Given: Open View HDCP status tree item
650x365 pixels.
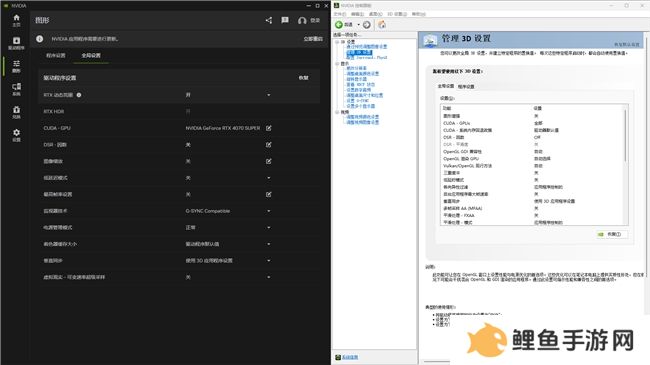Looking at the screenshot, I should pyautogui.click(x=361, y=84).
